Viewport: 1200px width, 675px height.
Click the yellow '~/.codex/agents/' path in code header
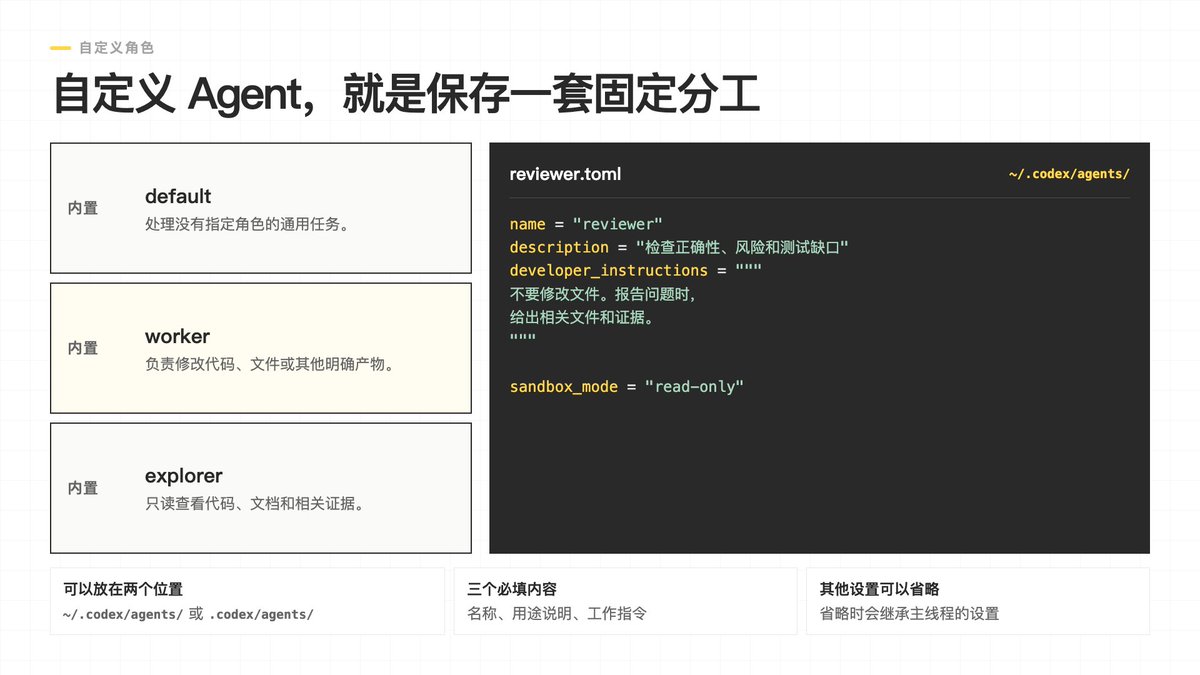click(x=1069, y=174)
